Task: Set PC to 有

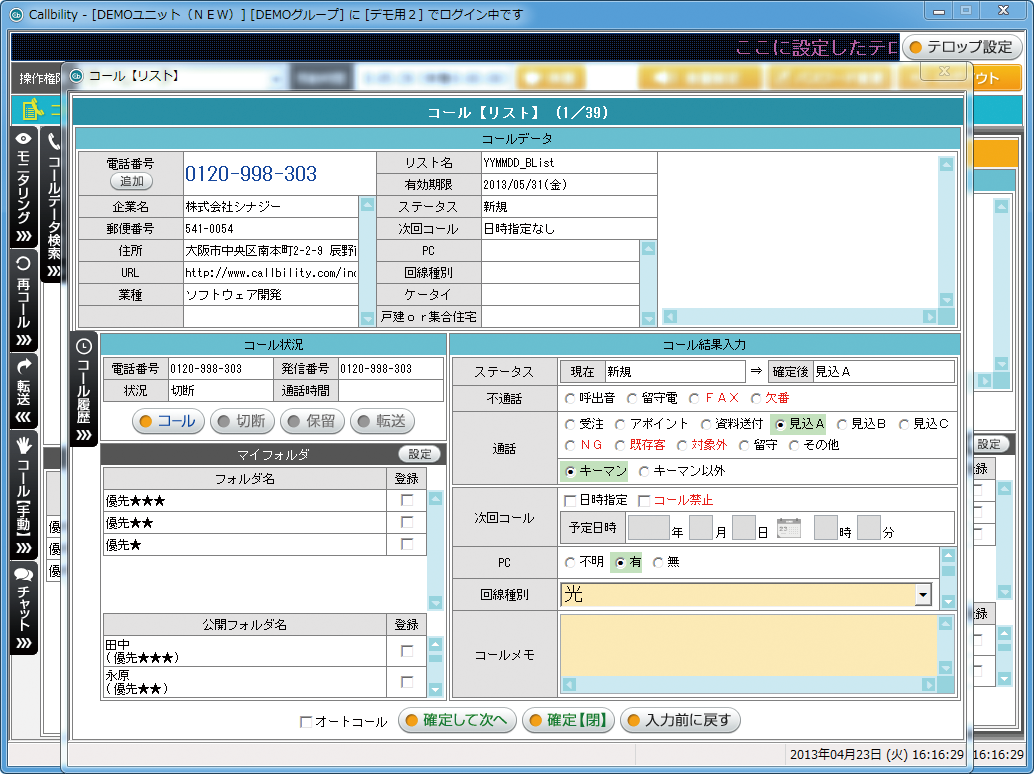Action: pyautogui.click(x=620, y=563)
